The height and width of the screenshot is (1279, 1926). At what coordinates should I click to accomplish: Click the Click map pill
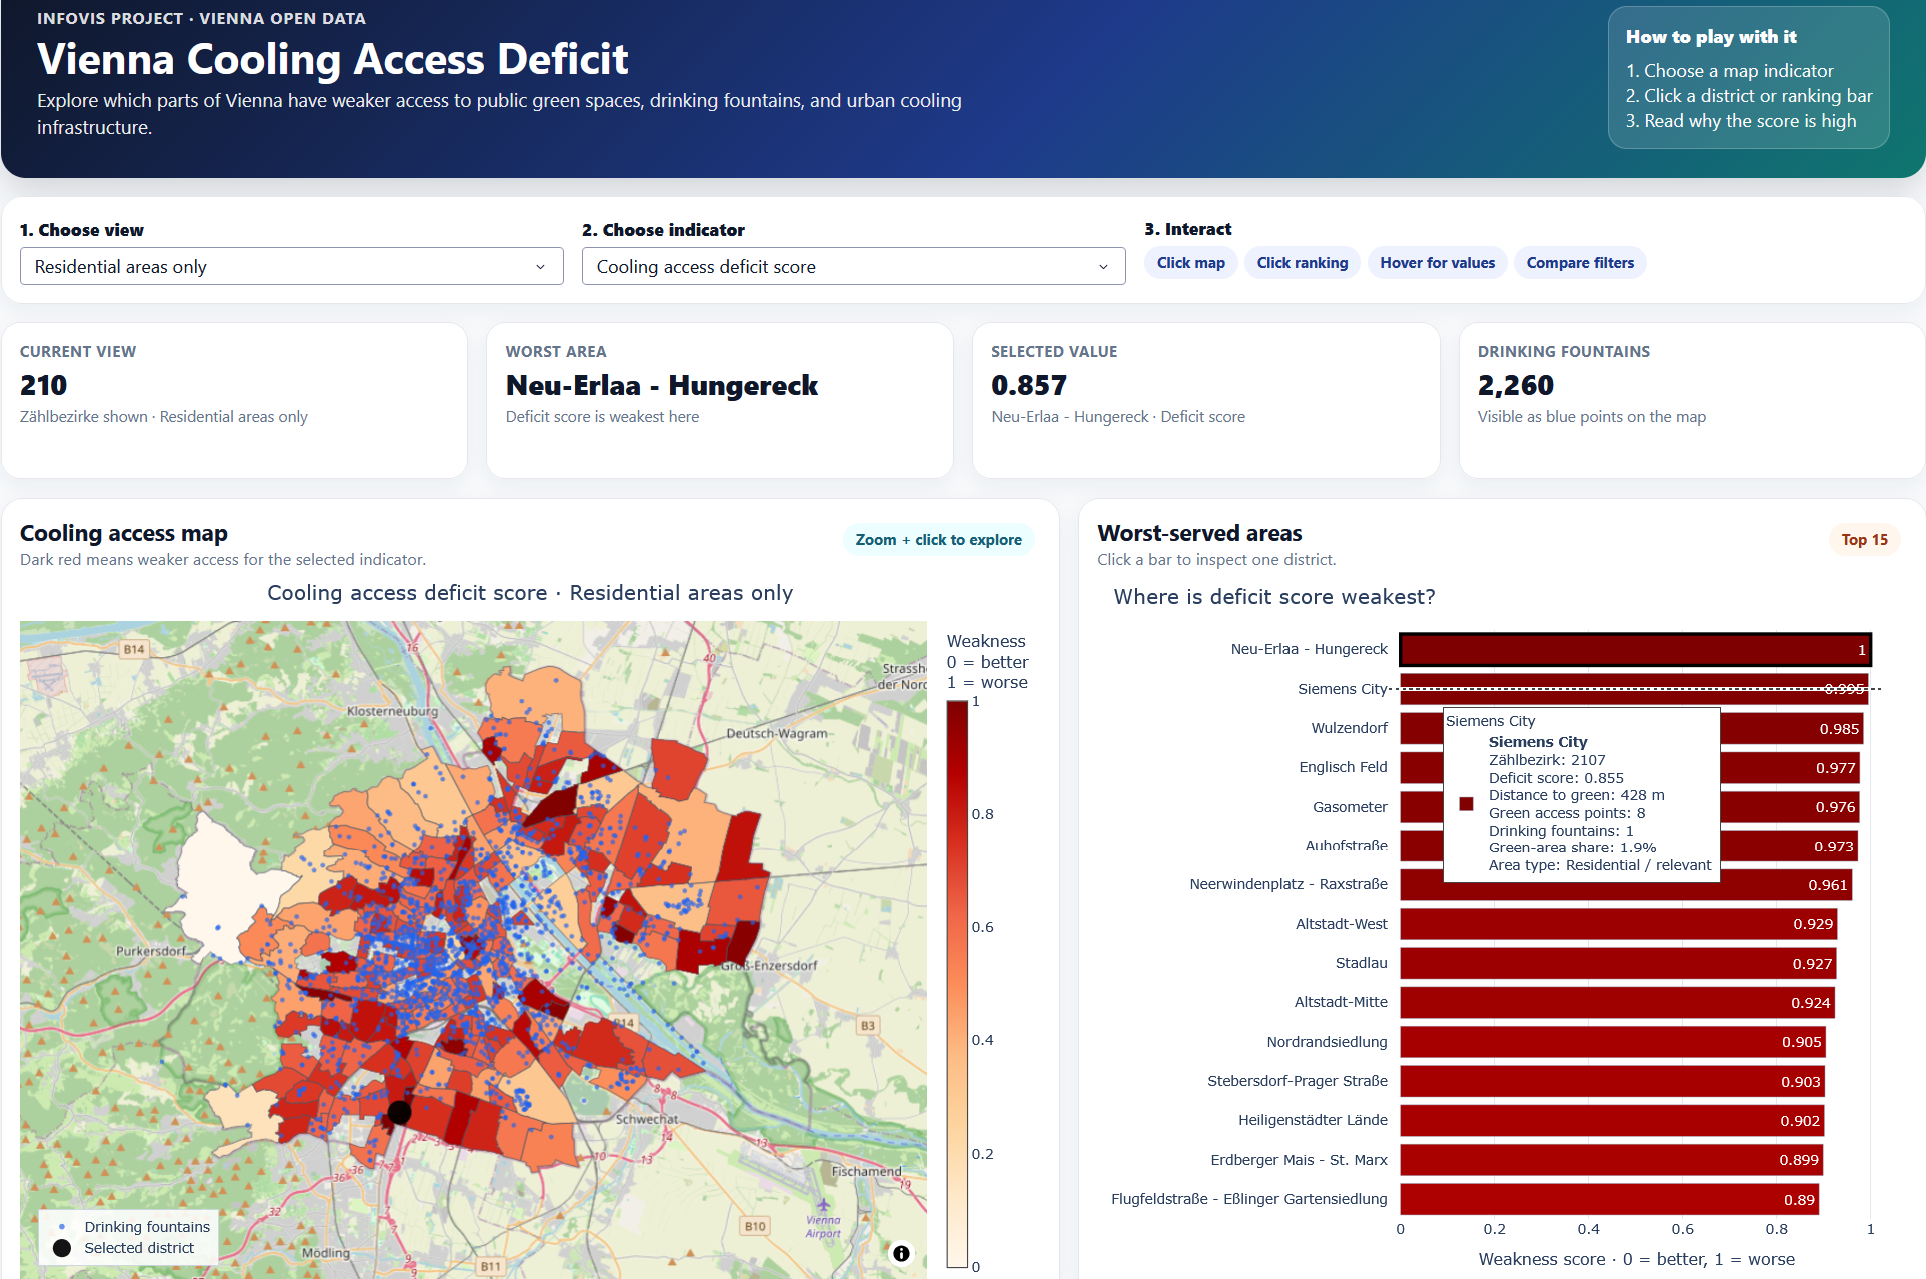(x=1190, y=263)
